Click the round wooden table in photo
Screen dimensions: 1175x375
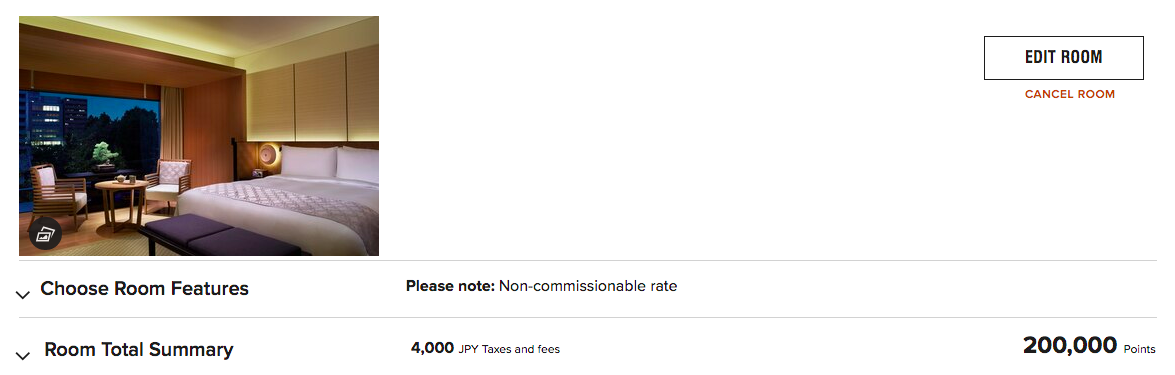tap(120, 202)
